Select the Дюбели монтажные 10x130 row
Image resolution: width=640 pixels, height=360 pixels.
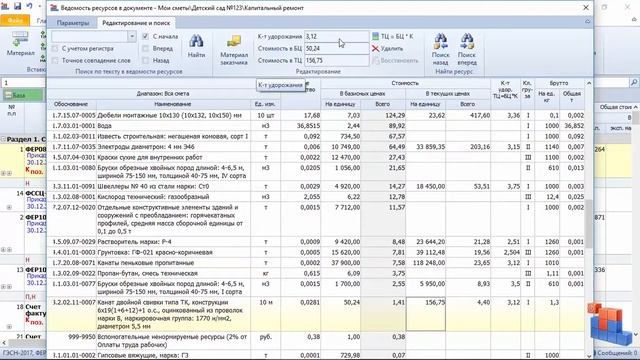(x=316, y=116)
